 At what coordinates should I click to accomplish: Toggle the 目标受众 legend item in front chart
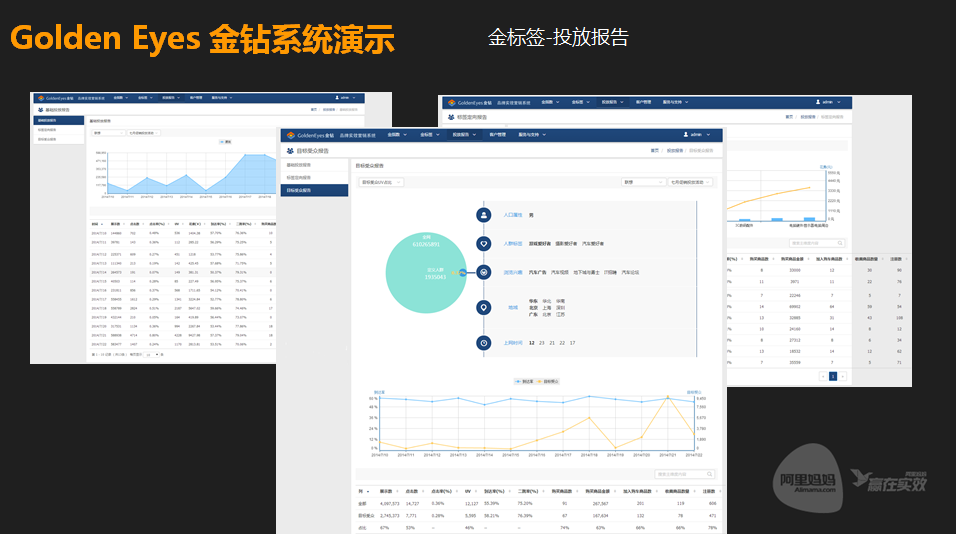[x=548, y=382]
